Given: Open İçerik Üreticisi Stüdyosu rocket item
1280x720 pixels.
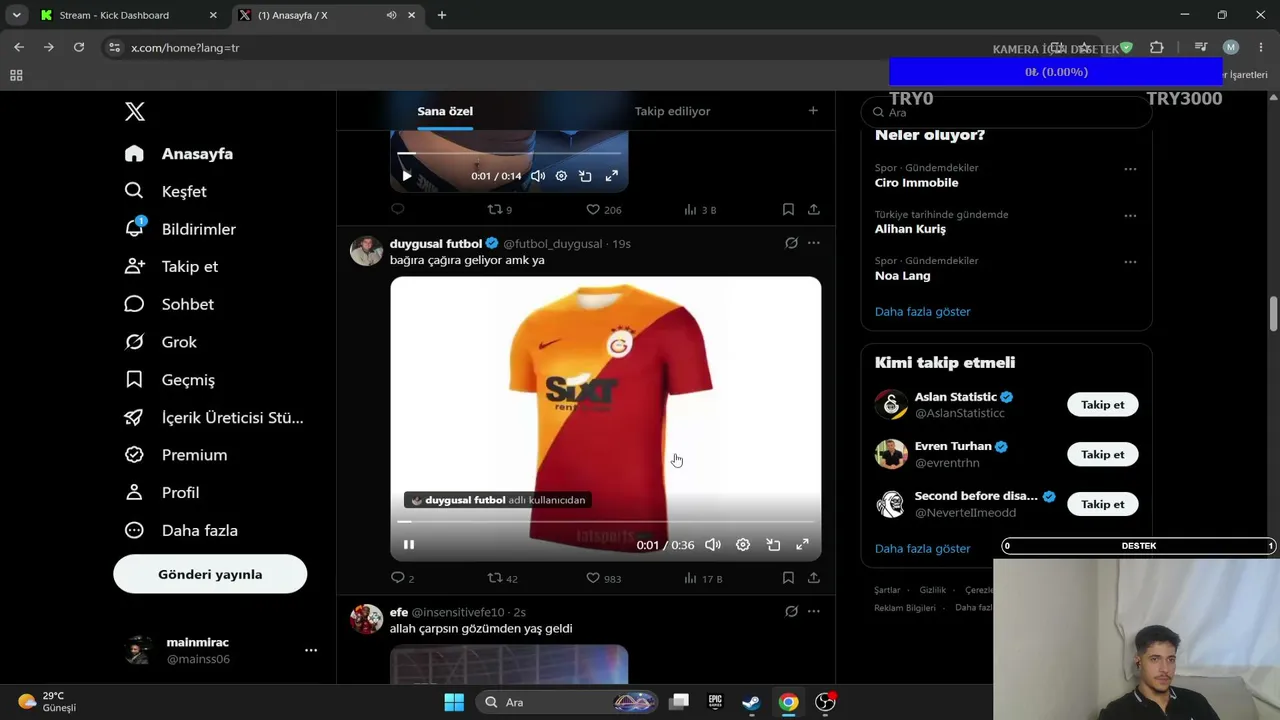Looking at the screenshot, I should pyautogui.click(x=213, y=417).
